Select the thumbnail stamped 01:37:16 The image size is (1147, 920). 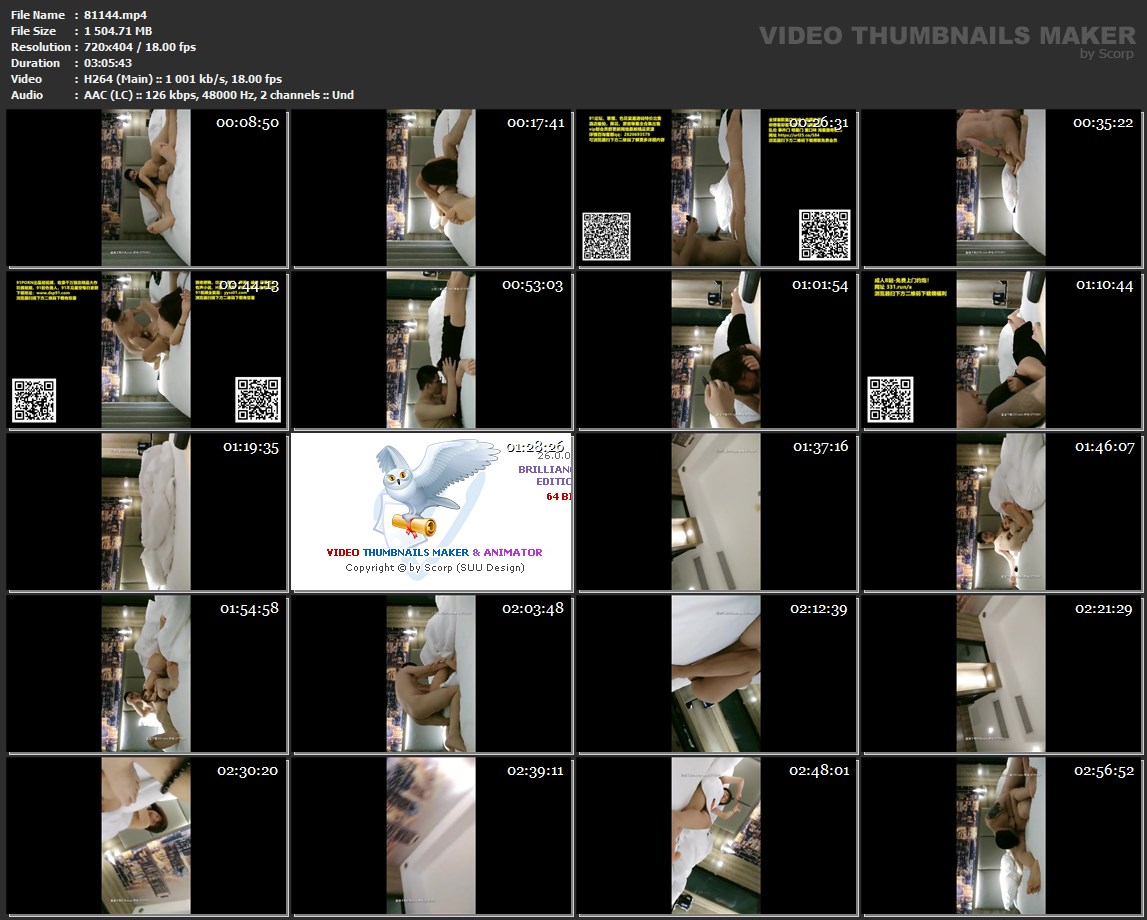click(x=716, y=512)
